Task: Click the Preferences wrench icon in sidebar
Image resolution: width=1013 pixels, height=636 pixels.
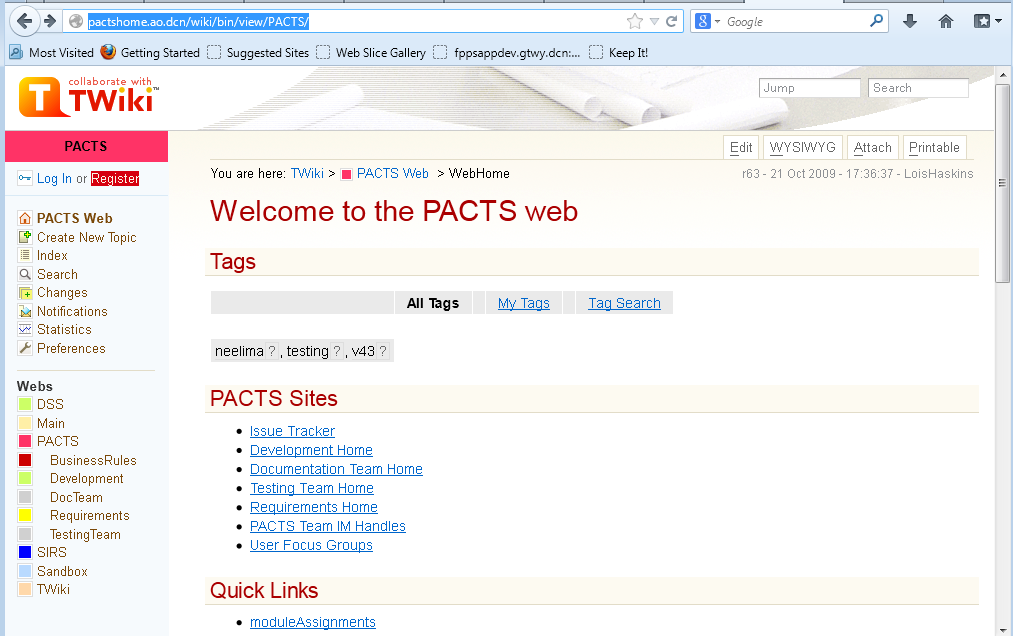Action: [26, 348]
